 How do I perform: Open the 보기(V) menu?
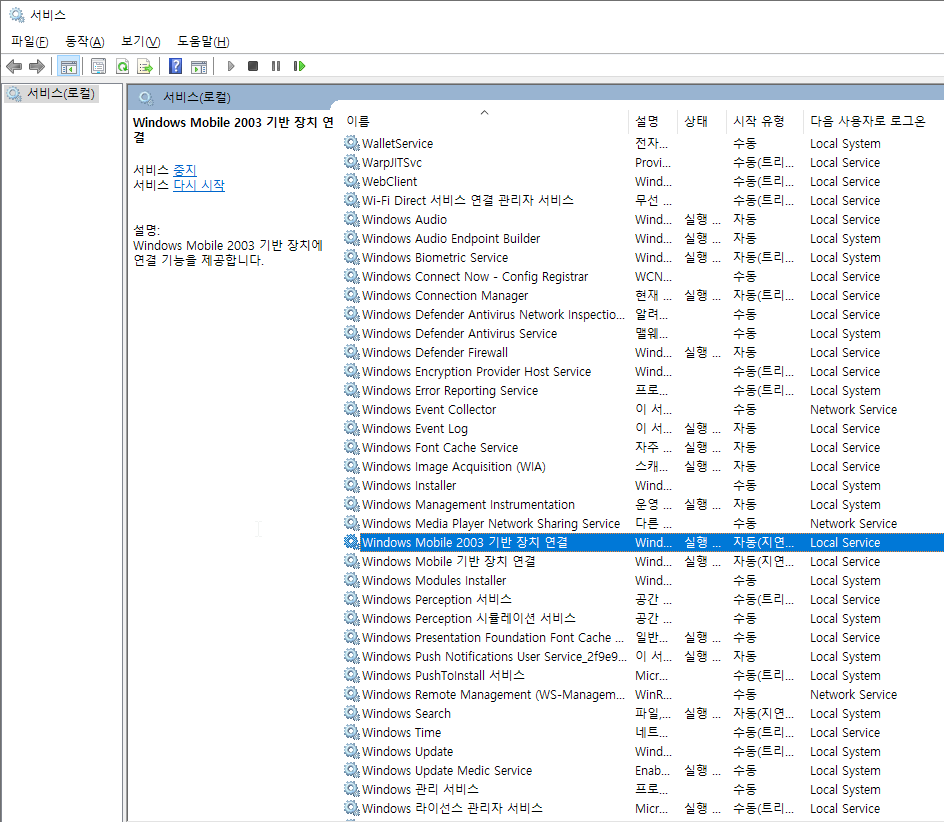click(141, 42)
